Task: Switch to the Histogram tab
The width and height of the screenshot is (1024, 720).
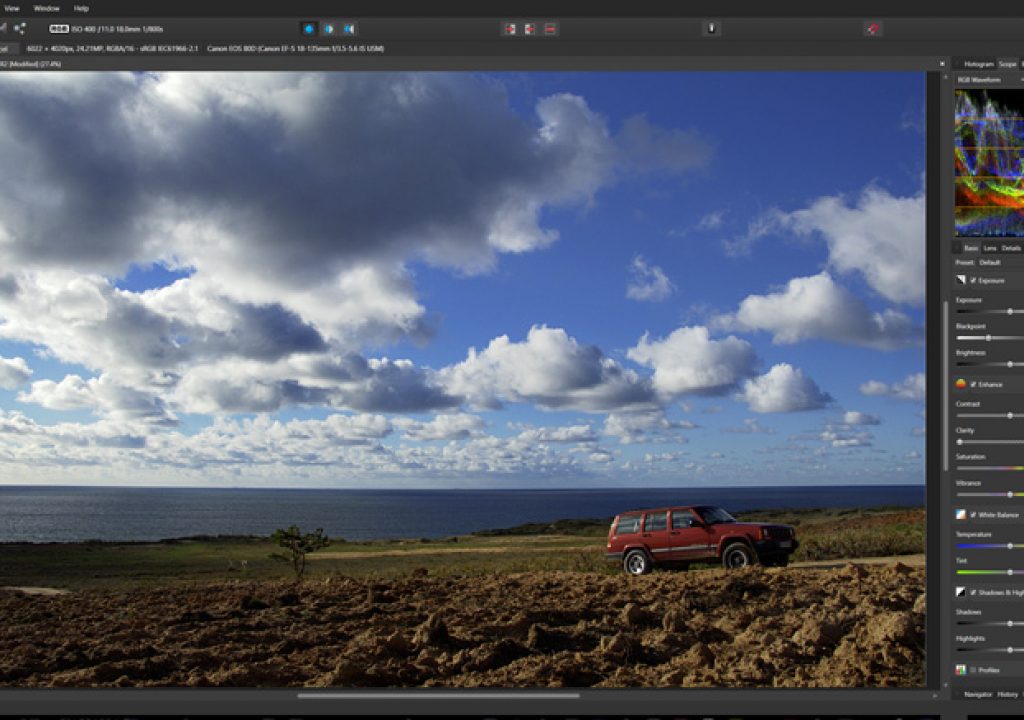Action: [979, 64]
